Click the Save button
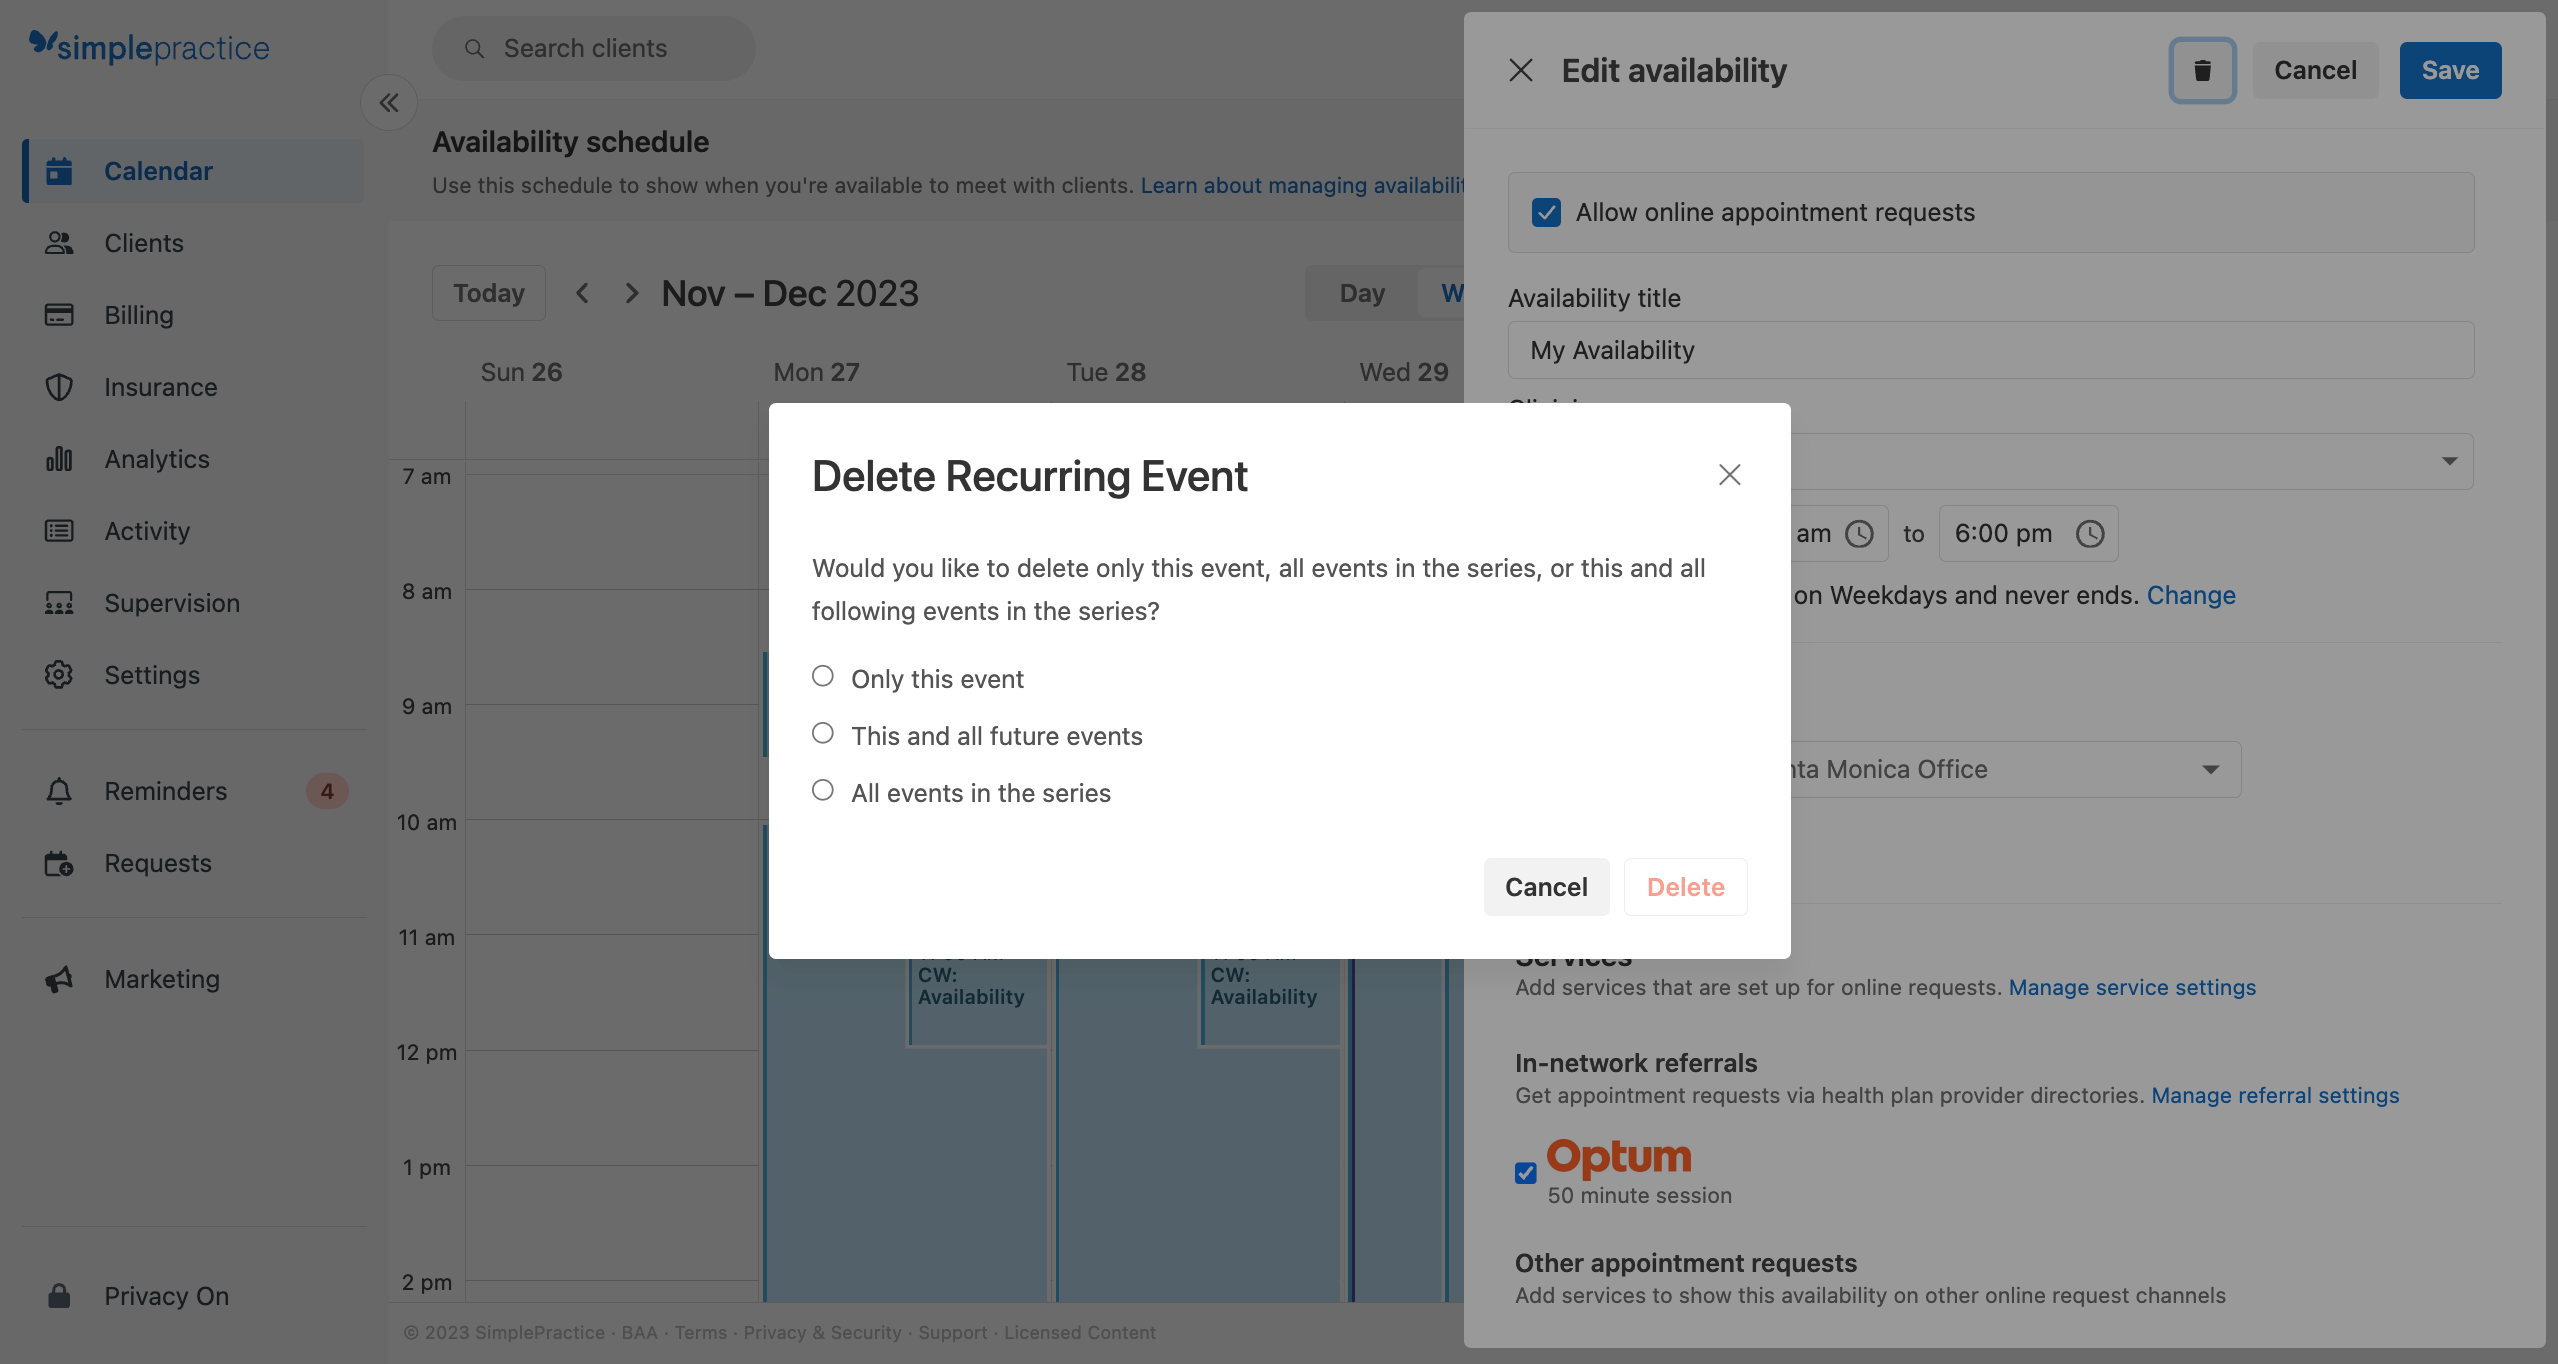This screenshot has height=1364, width=2558. coord(2449,70)
